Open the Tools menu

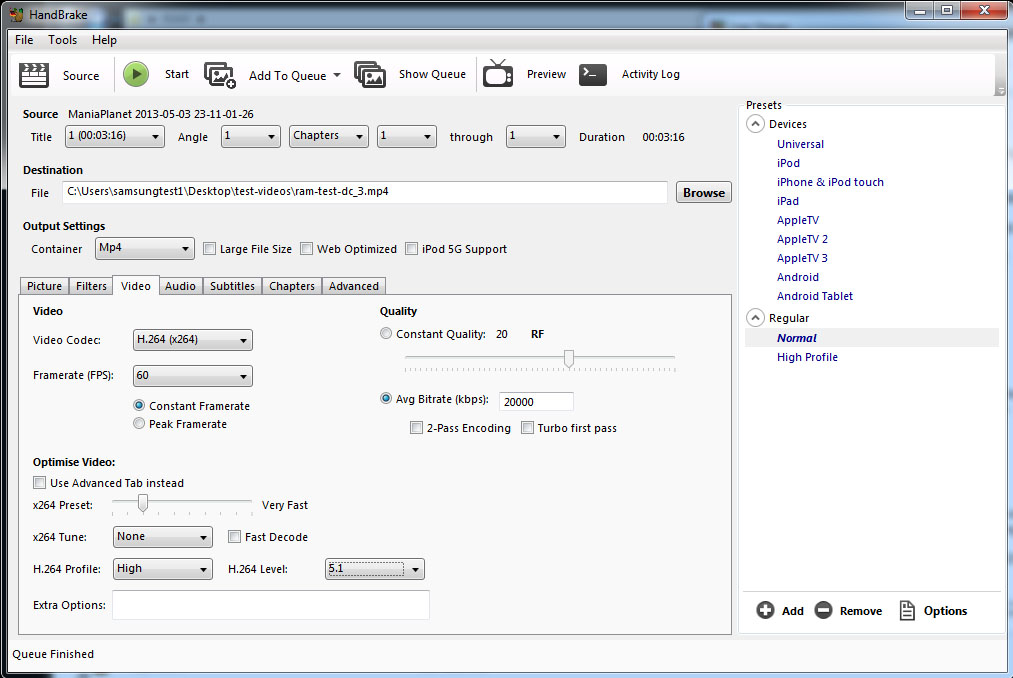pyautogui.click(x=62, y=39)
